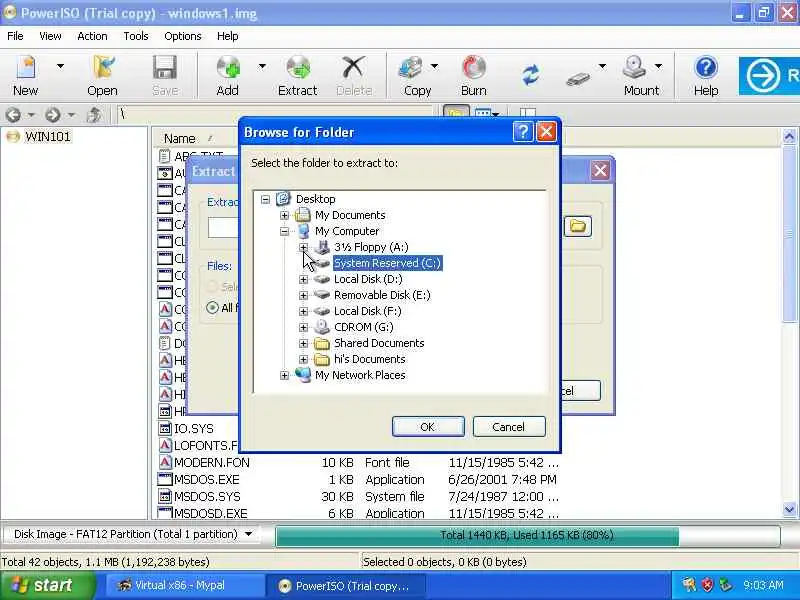Click the Up one level icon

pyautogui.click(x=94, y=115)
